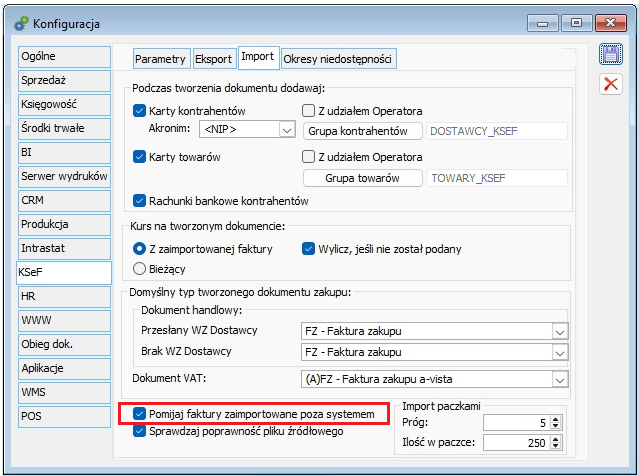This screenshot has width=639, height=476.
Task: Expand Brak WZ Dostawcy dropdown
Action: click(560, 353)
